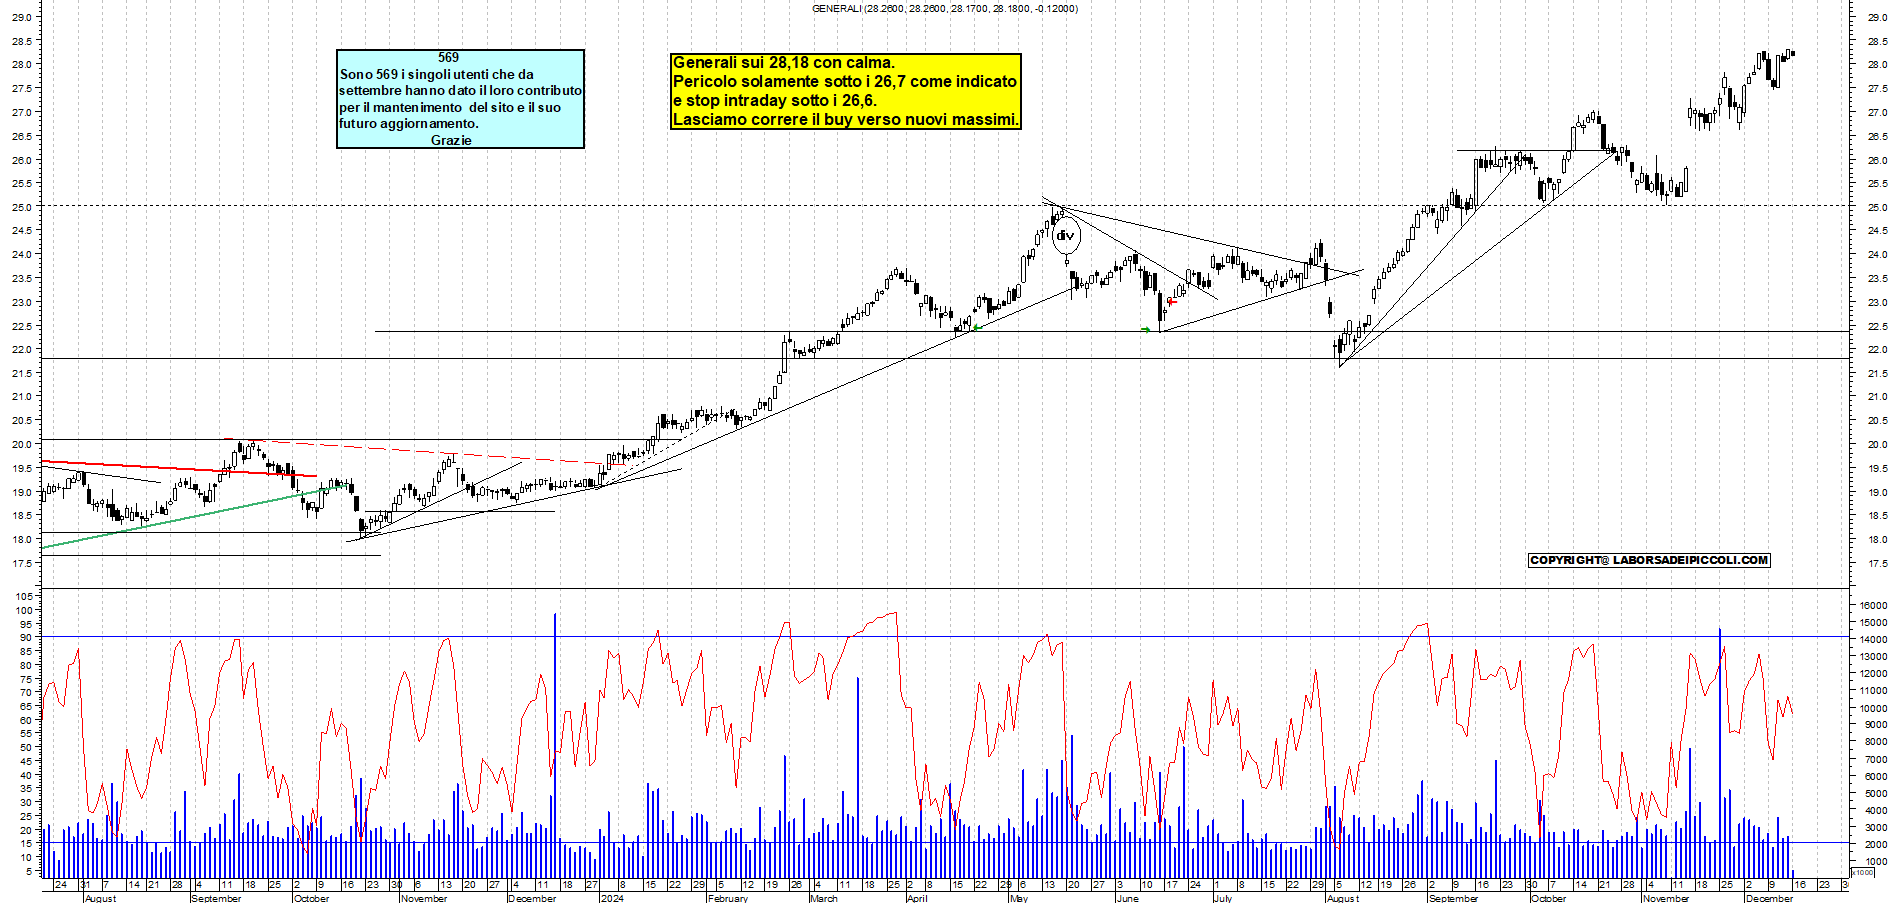Click the '2024' year label on time axis
Viewport: 1890px width, 903px height.
coord(612,898)
